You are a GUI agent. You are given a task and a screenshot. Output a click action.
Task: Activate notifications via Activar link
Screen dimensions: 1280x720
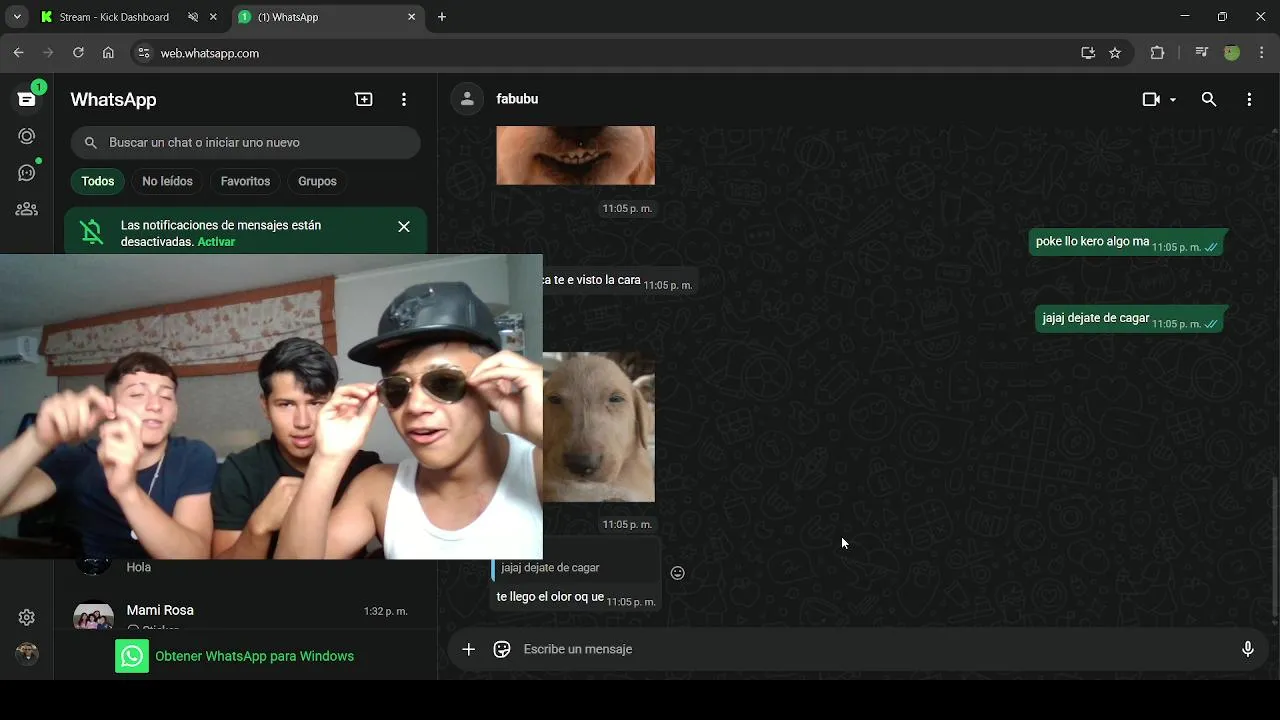pos(216,242)
